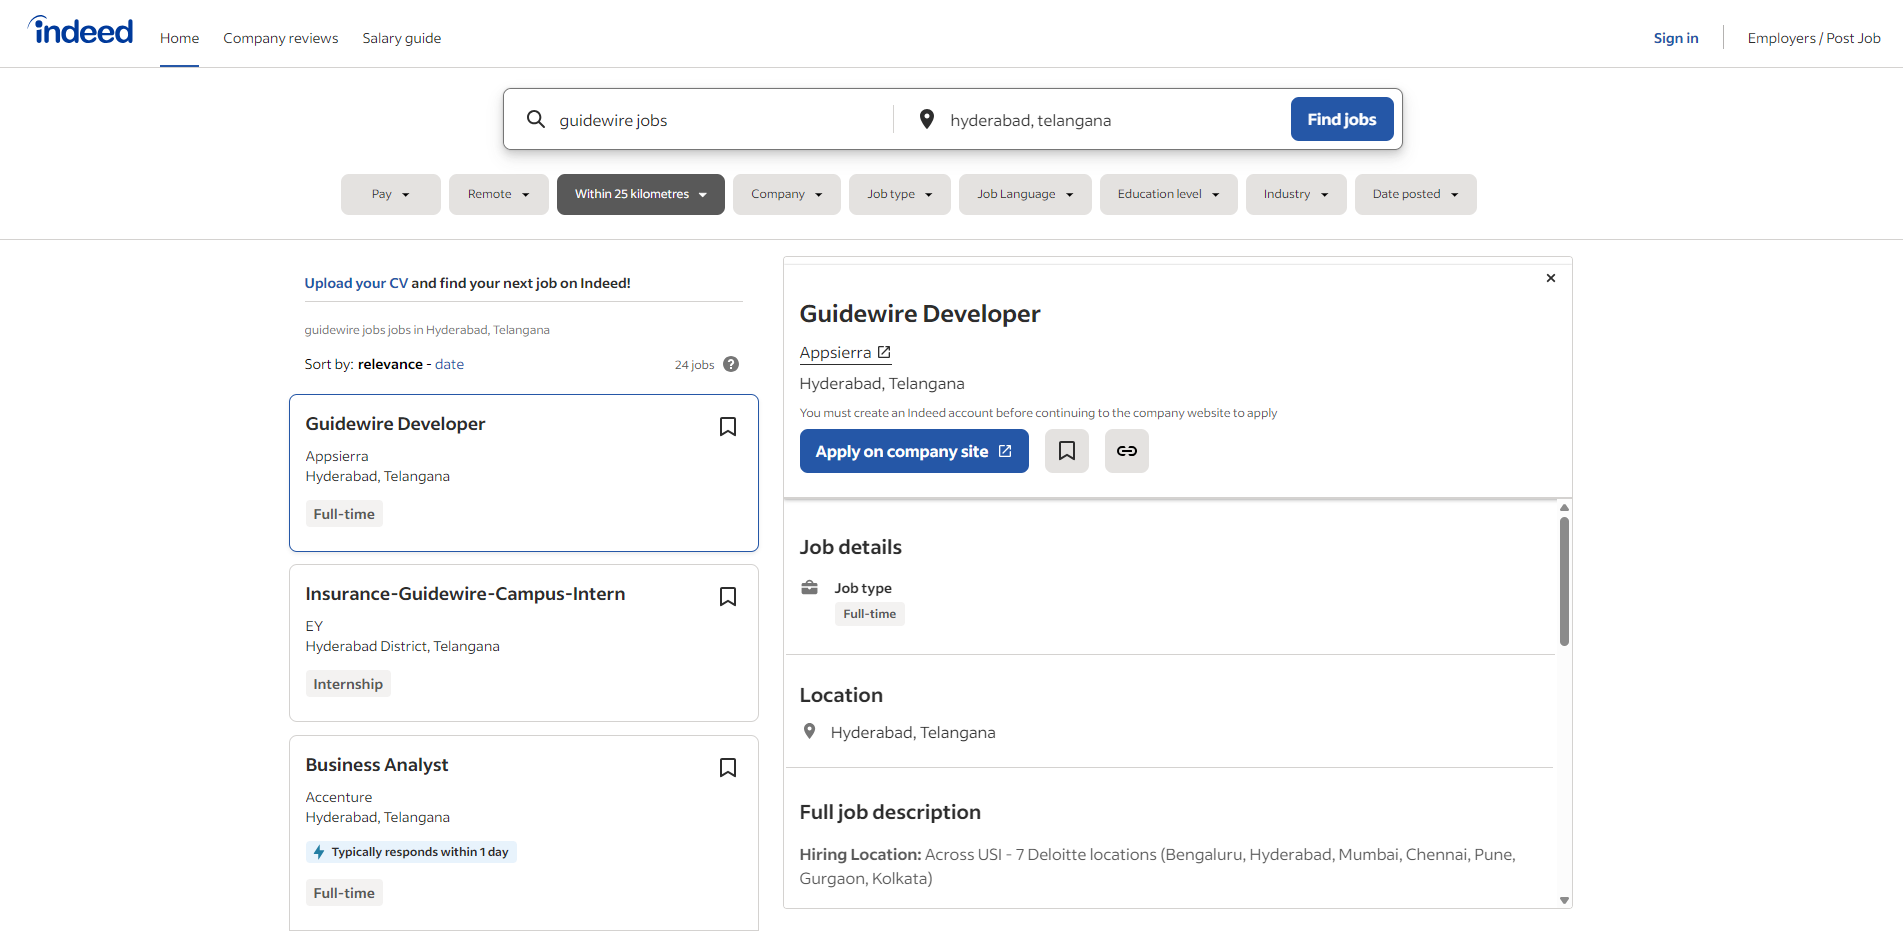
Task: Click Apply on company site button
Action: 913,451
